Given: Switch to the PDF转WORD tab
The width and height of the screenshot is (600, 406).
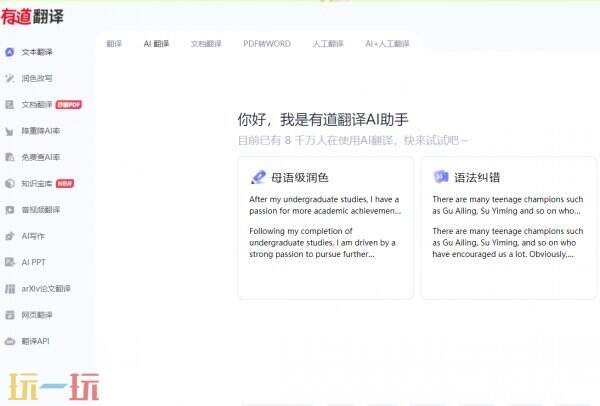Looking at the screenshot, I should [x=267, y=44].
